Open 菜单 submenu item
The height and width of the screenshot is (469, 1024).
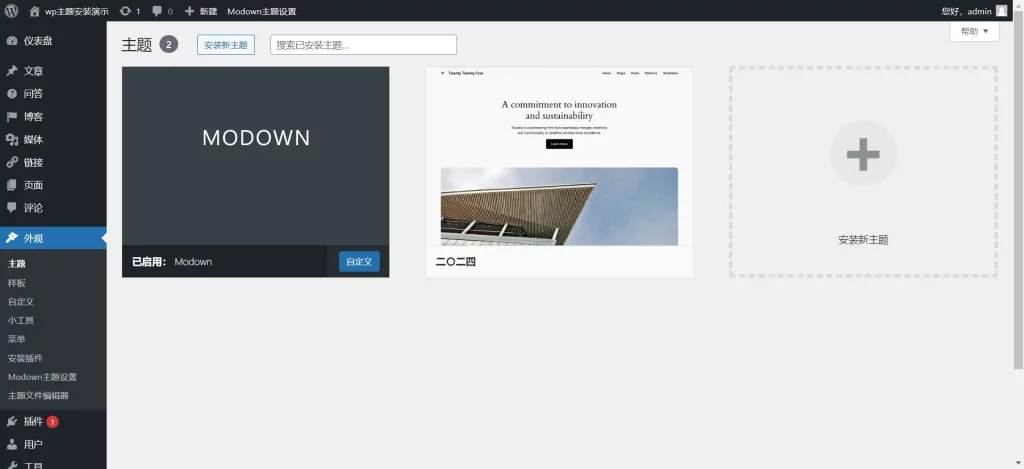pos(17,339)
